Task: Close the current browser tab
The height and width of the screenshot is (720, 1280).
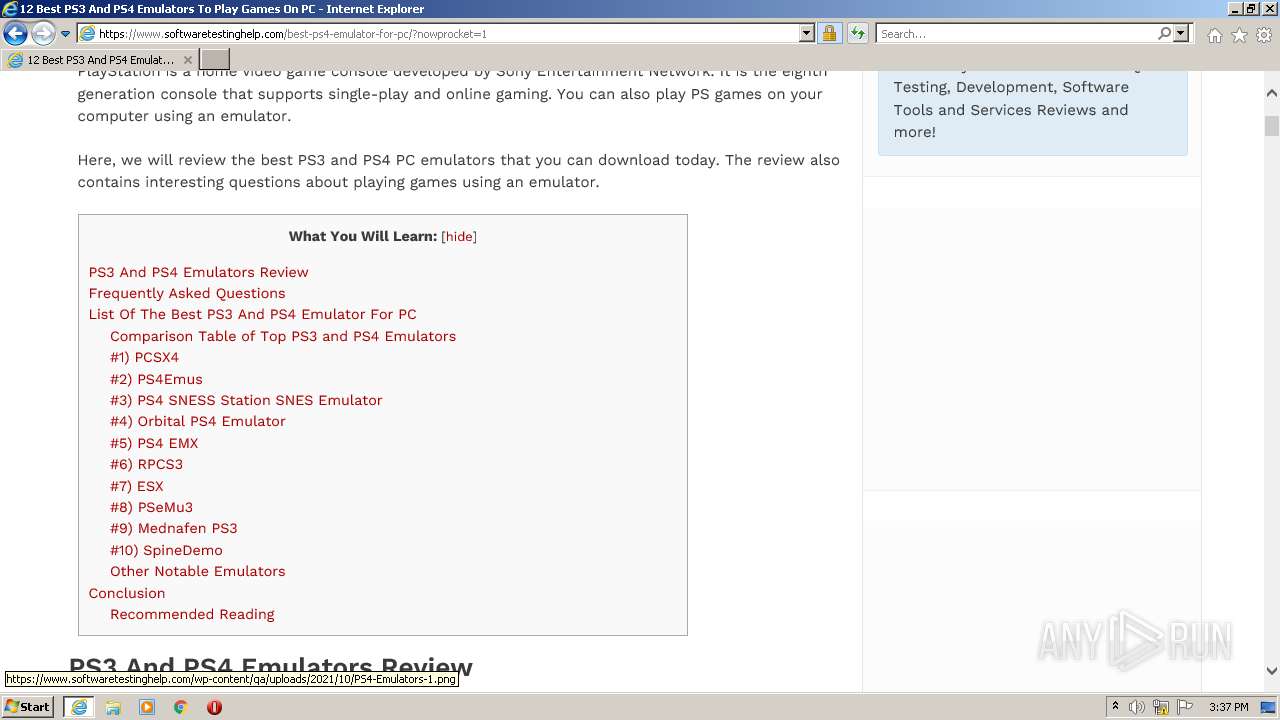Action: click(x=187, y=60)
